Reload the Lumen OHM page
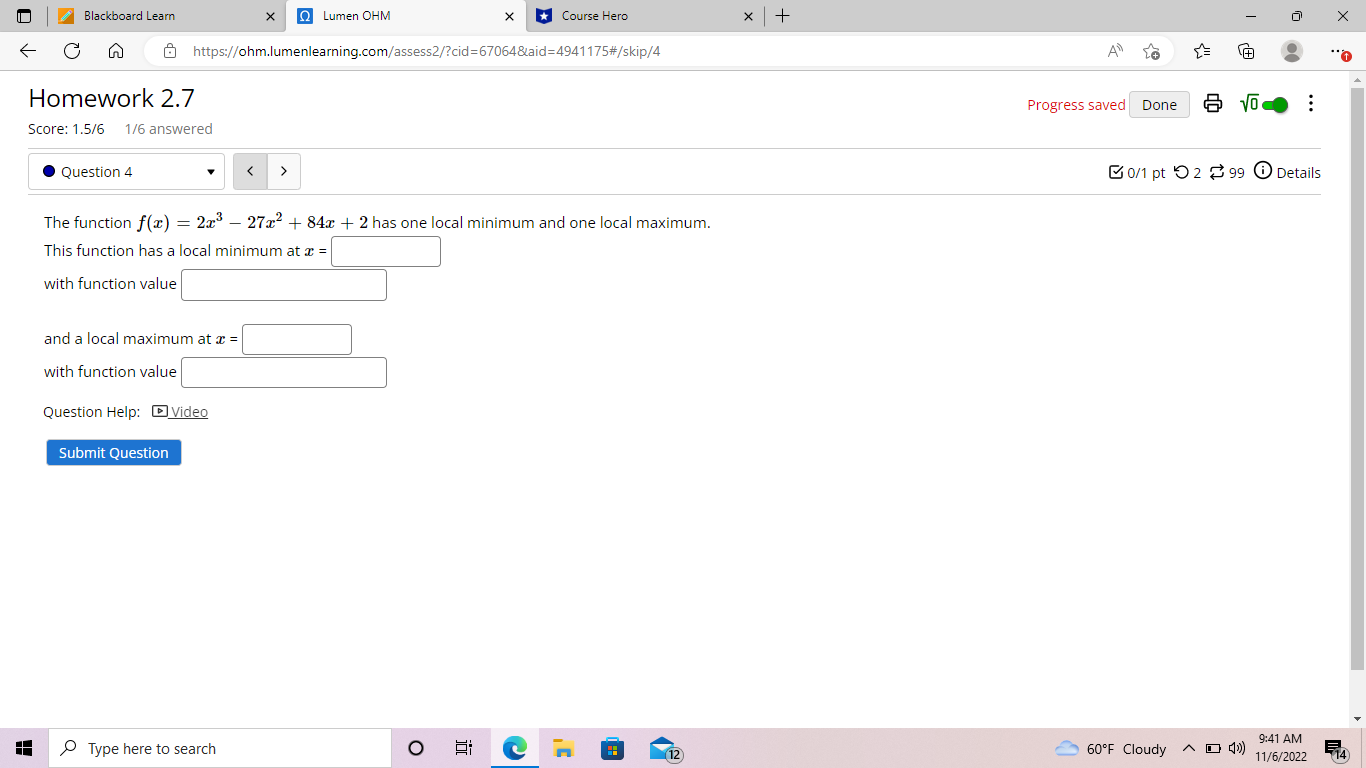Viewport: 1366px width, 768px height. (72, 51)
